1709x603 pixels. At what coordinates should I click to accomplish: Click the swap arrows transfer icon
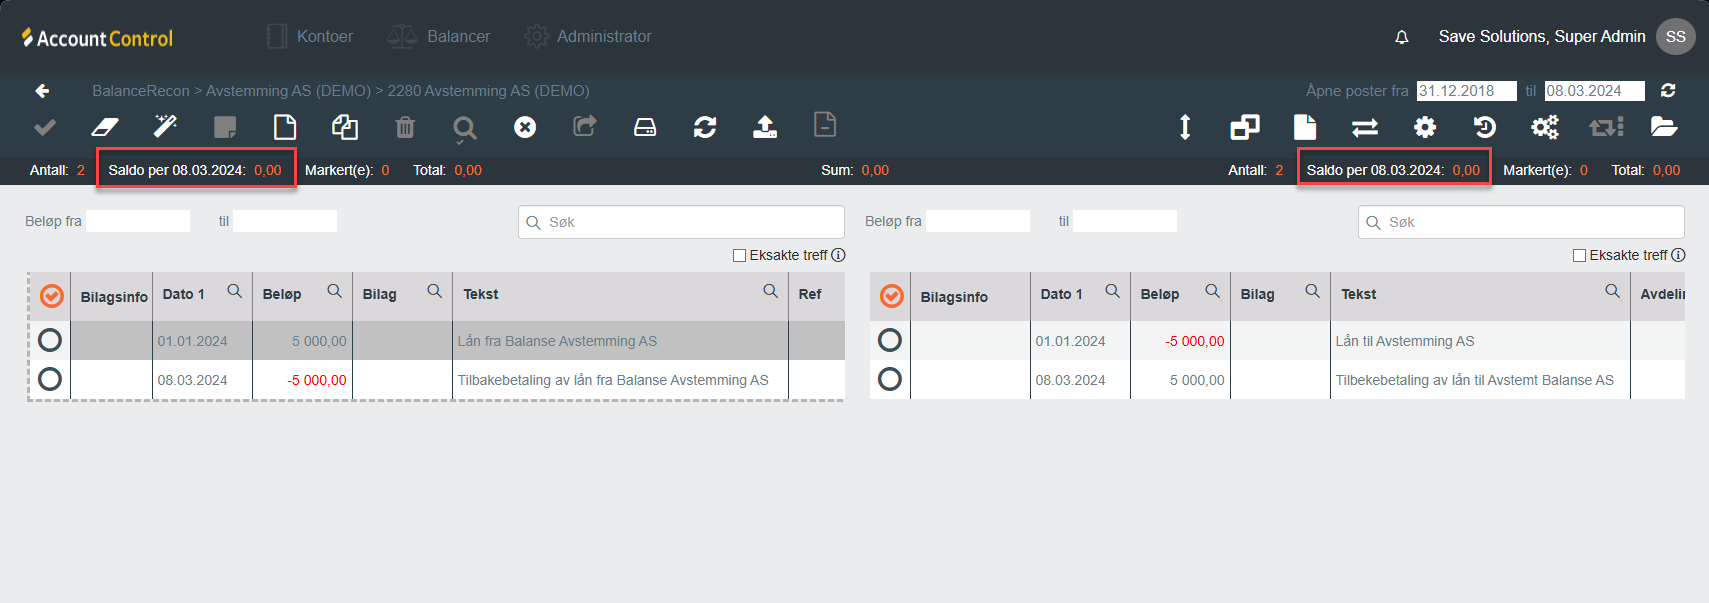click(x=1365, y=127)
